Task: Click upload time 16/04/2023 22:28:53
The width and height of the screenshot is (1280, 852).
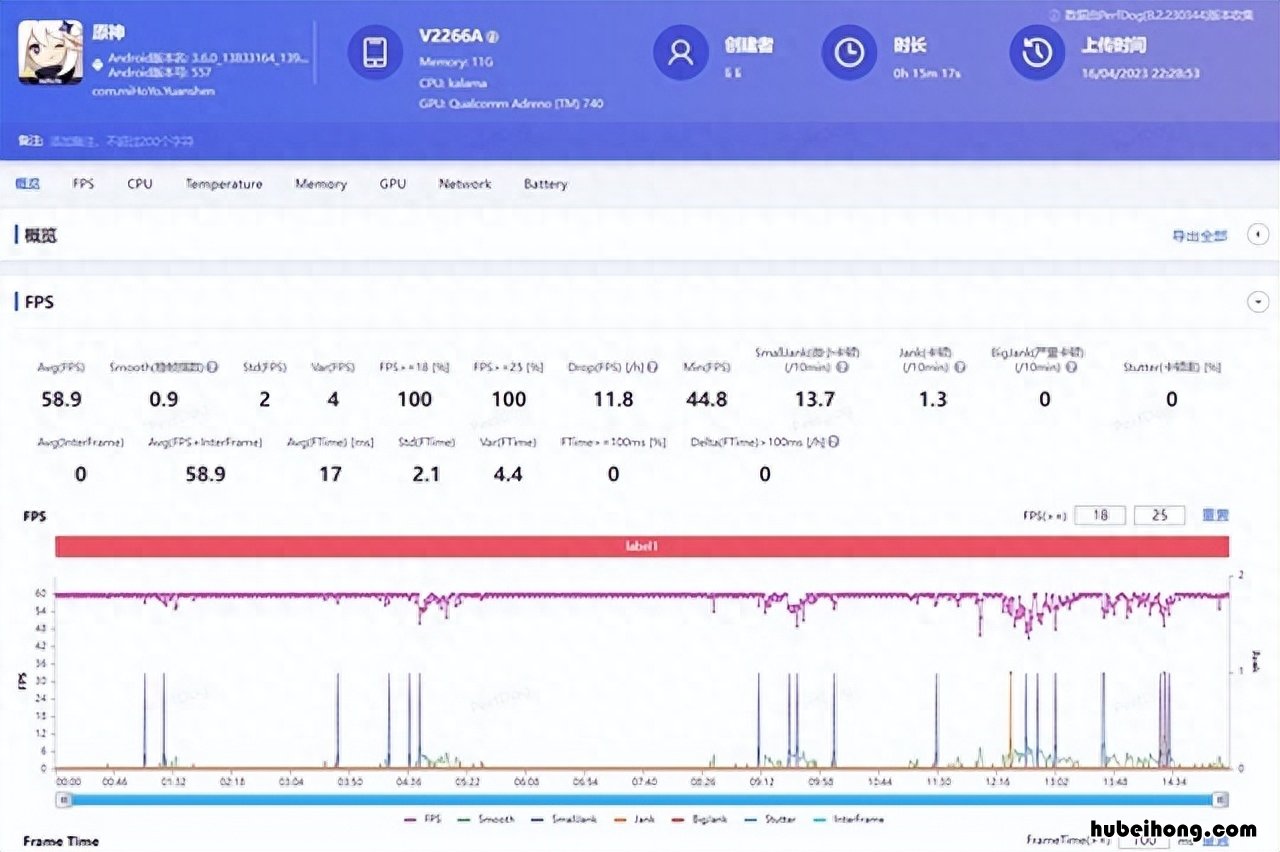Action: coord(1140,73)
